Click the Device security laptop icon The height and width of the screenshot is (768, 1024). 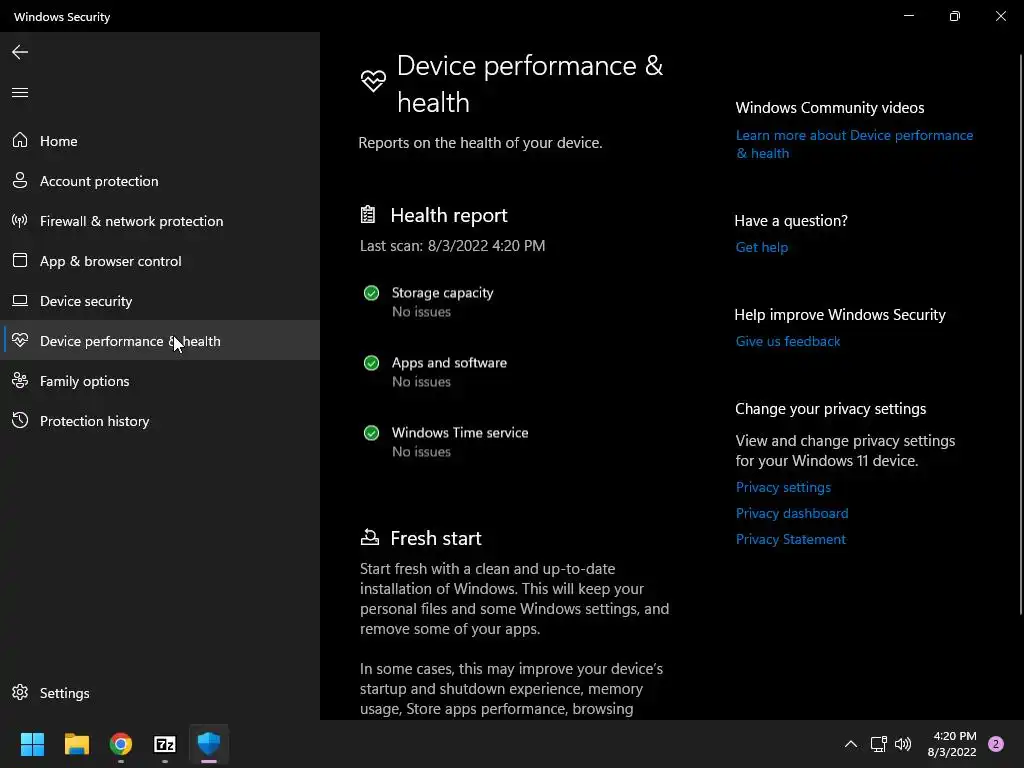point(20,300)
